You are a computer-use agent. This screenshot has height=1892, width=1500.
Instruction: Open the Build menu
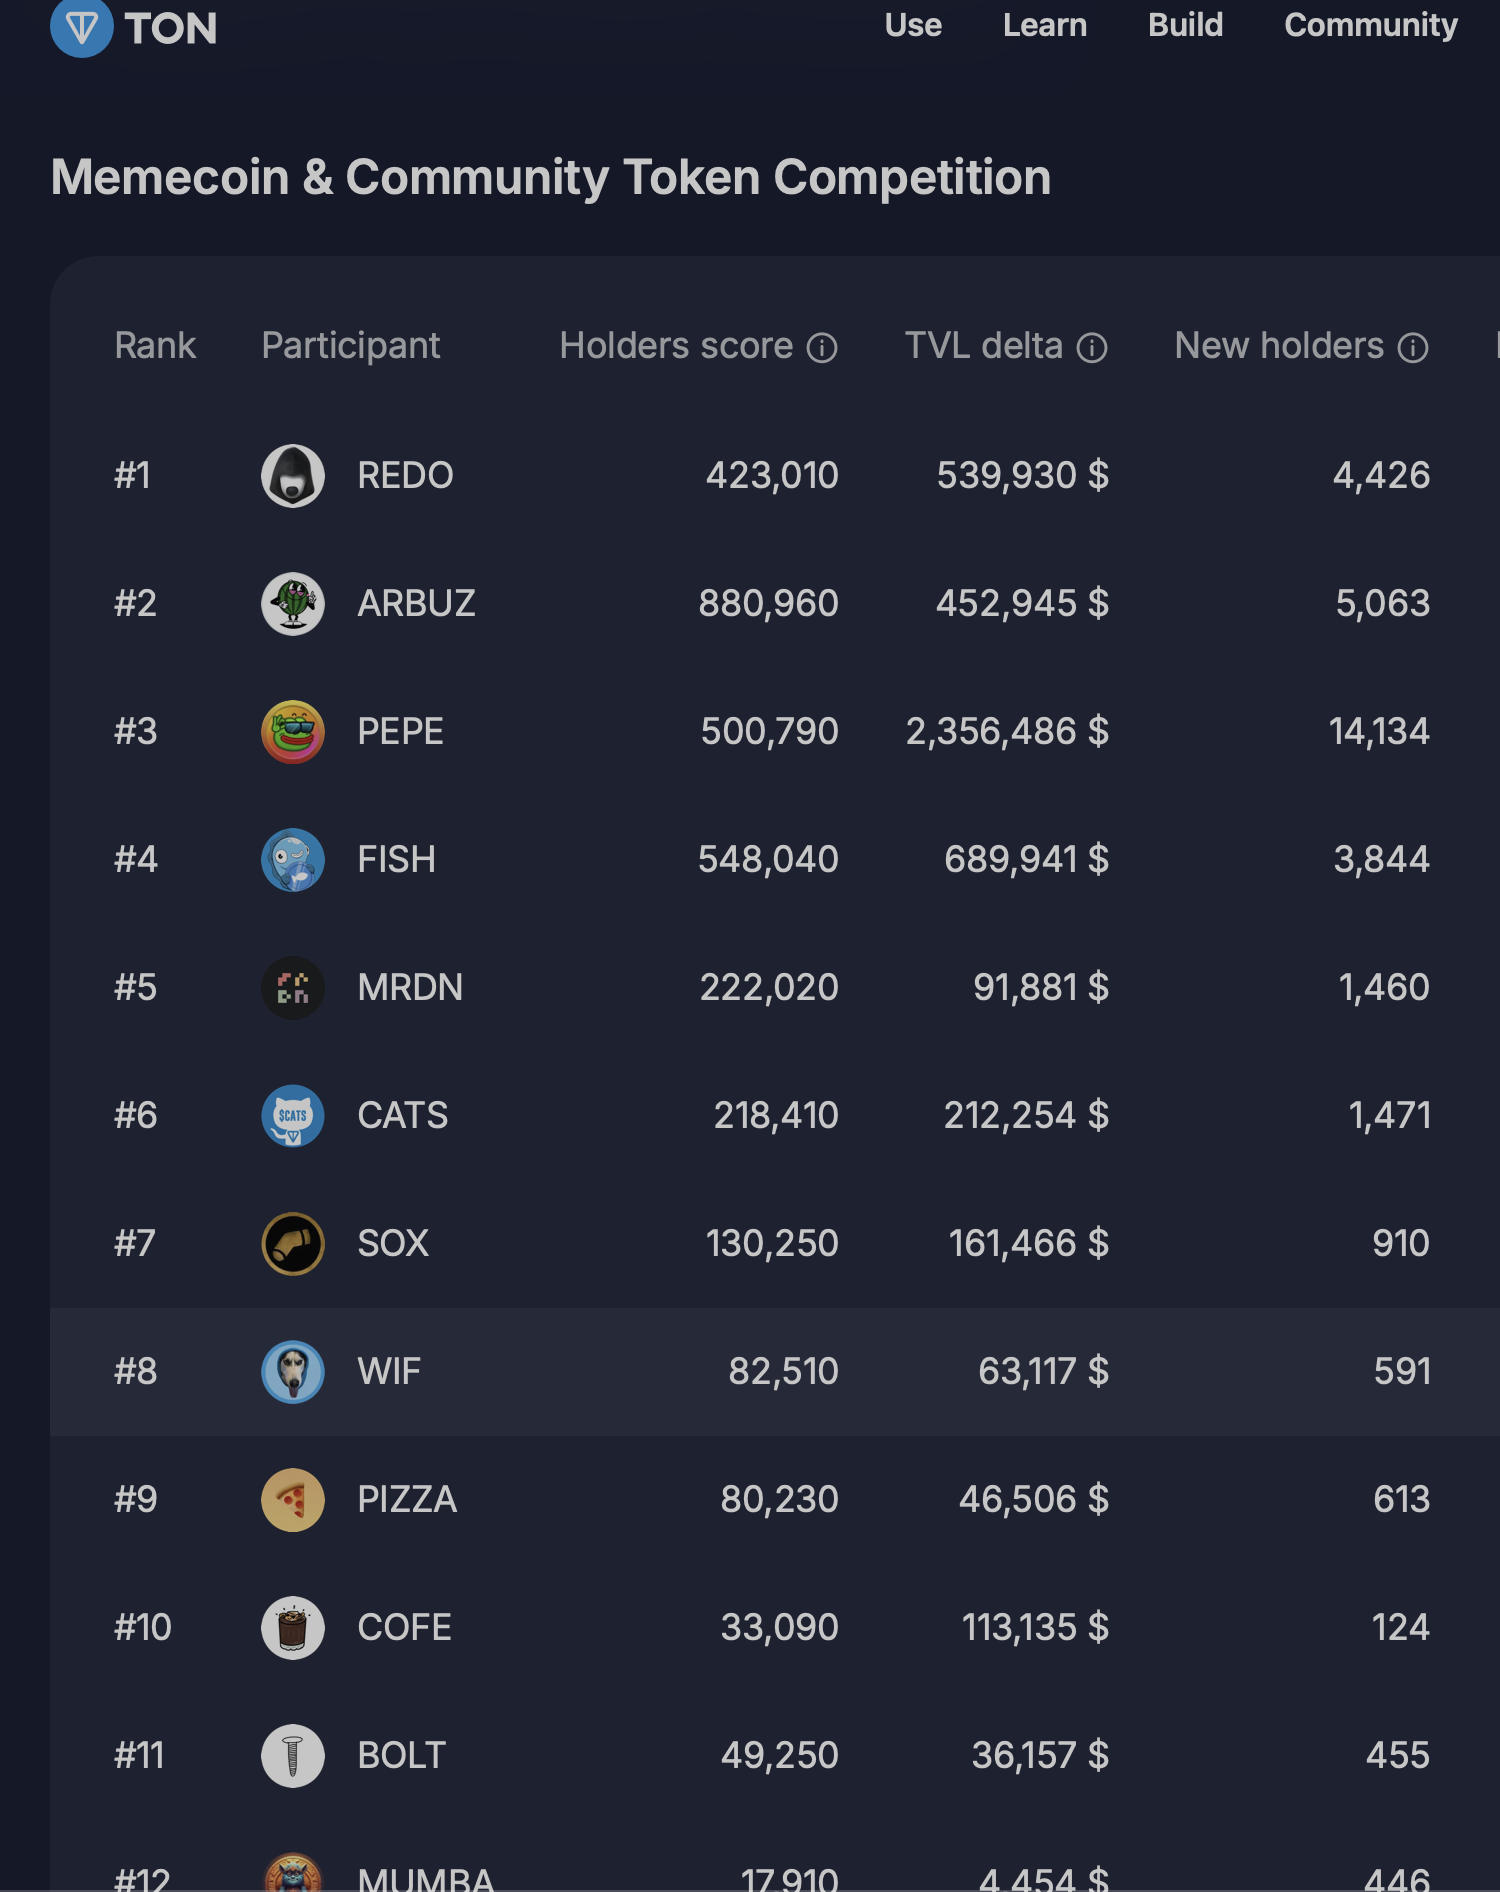click(x=1185, y=25)
